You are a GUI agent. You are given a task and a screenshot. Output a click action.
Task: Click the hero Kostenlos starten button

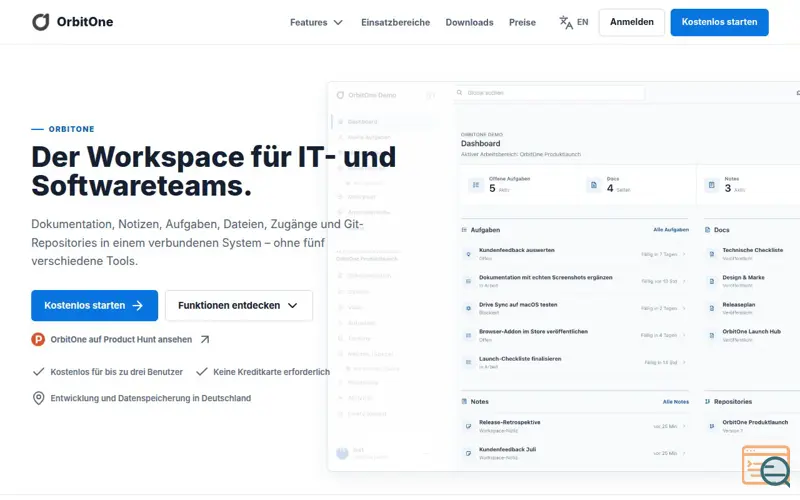[94, 306]
